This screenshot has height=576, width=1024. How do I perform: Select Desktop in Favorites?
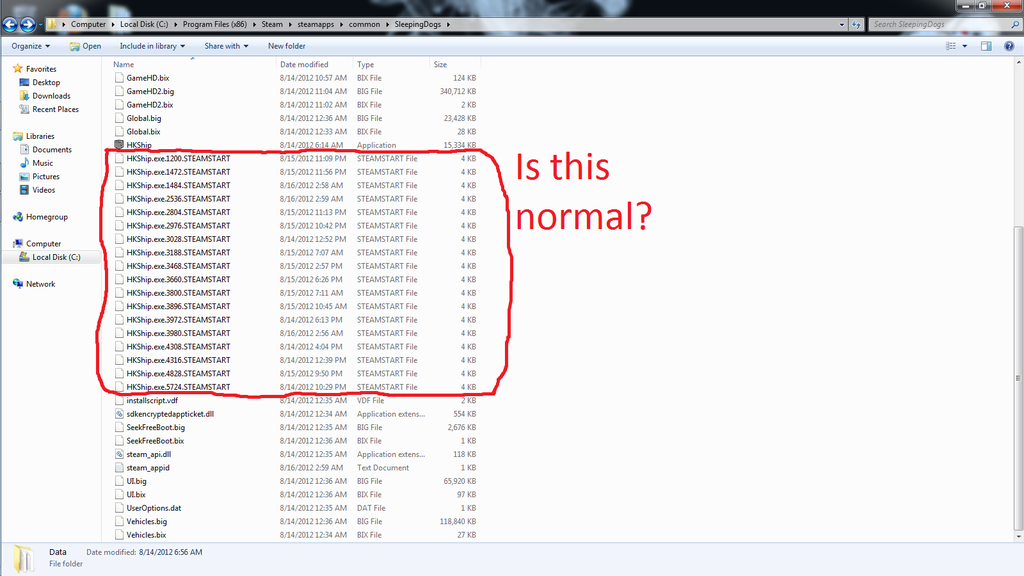click(x=46, y=82)
